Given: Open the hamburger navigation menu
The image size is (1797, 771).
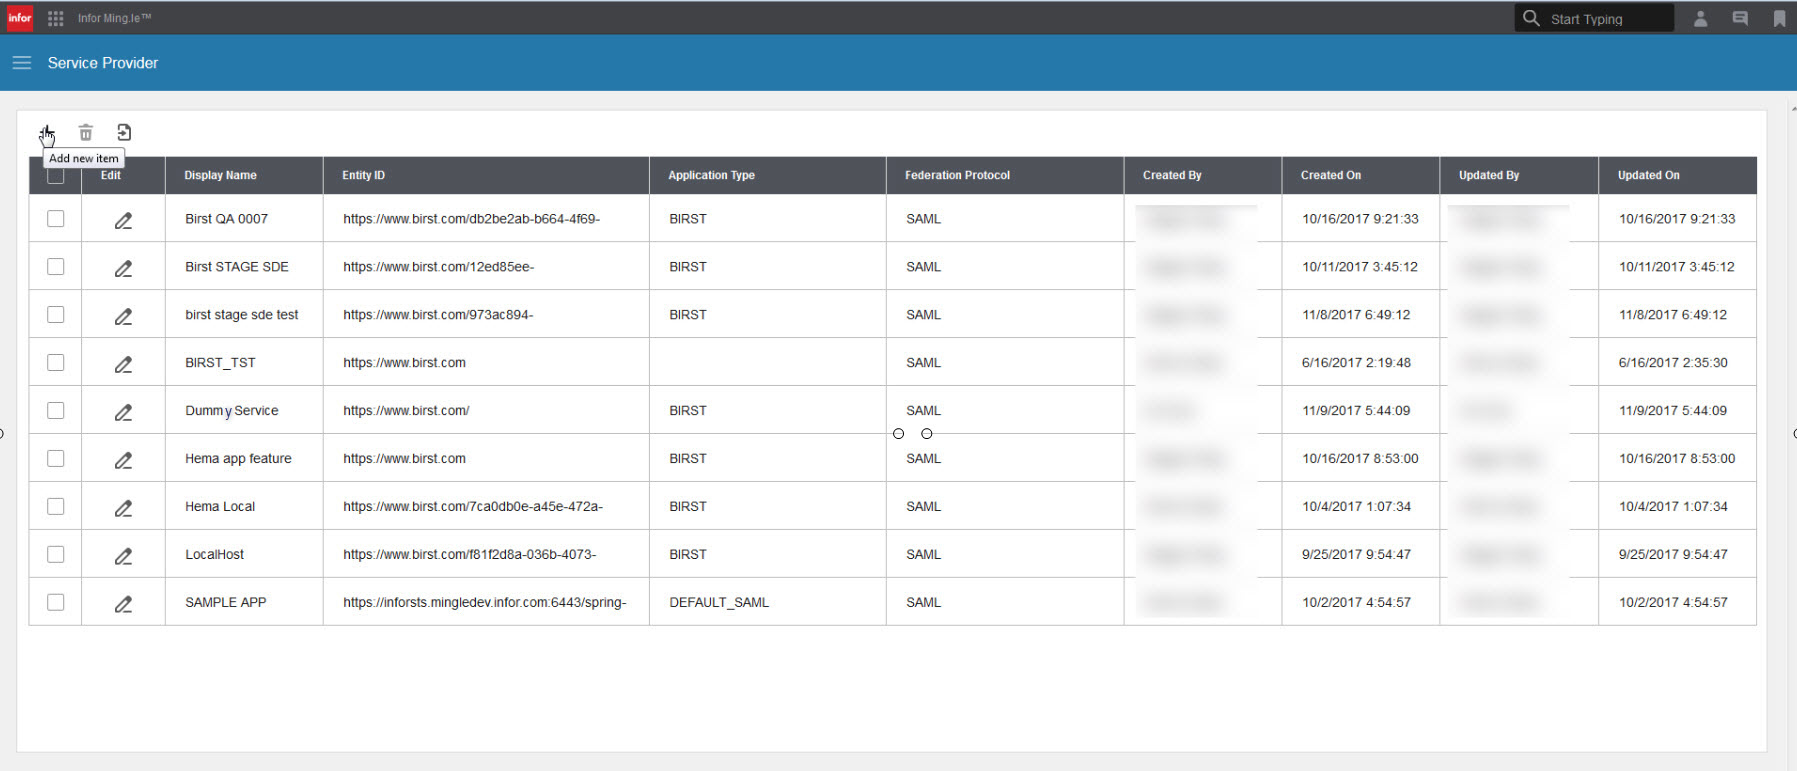Looking at the screenshot, I should pos(22,63).
